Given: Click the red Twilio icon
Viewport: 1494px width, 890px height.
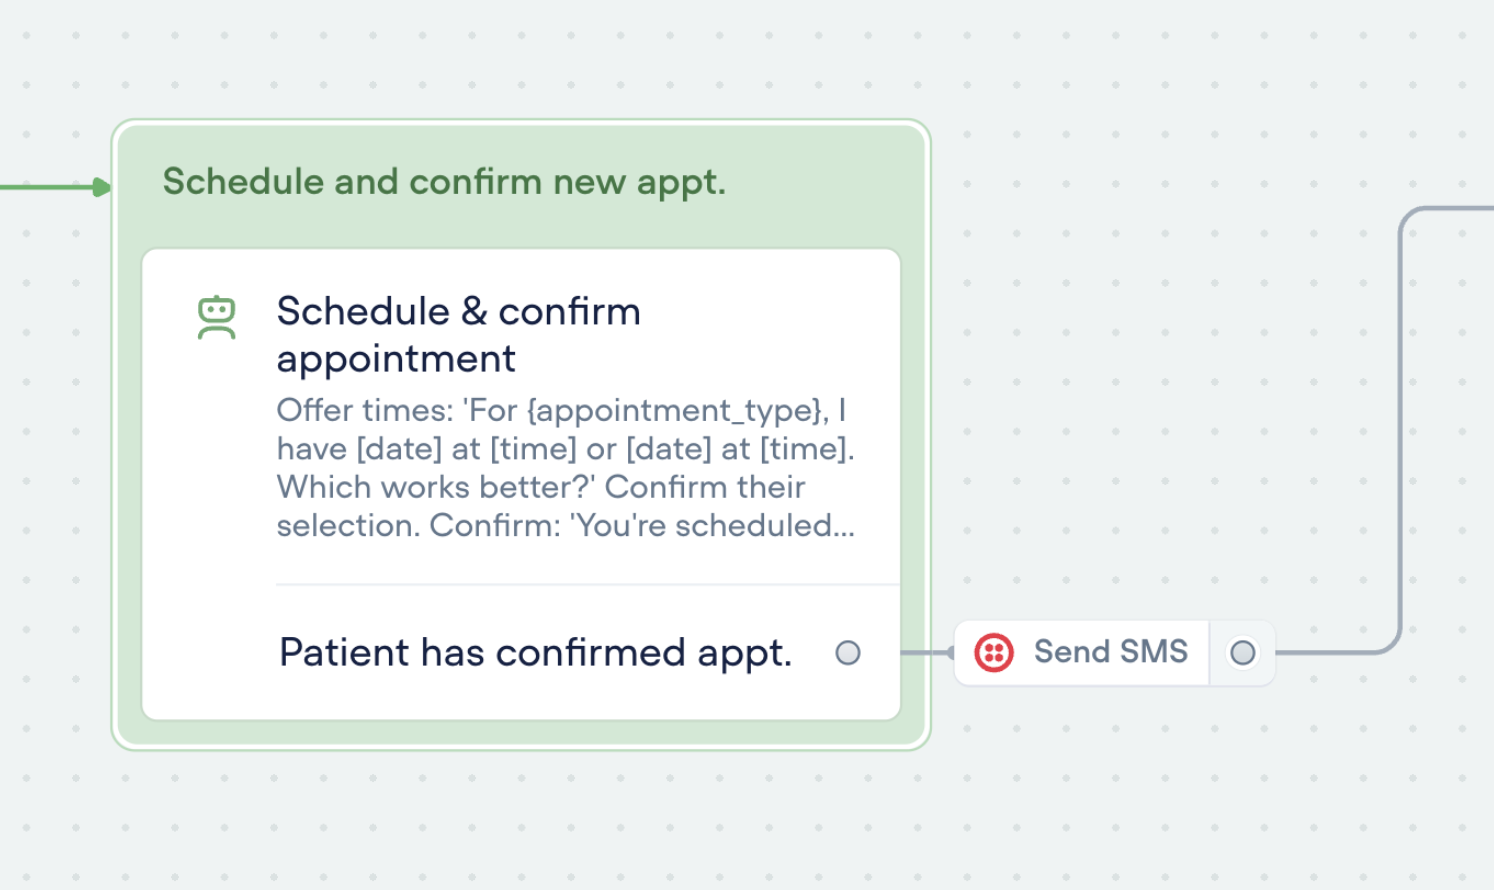Looking at the screenshot, I should click(994, 653).
